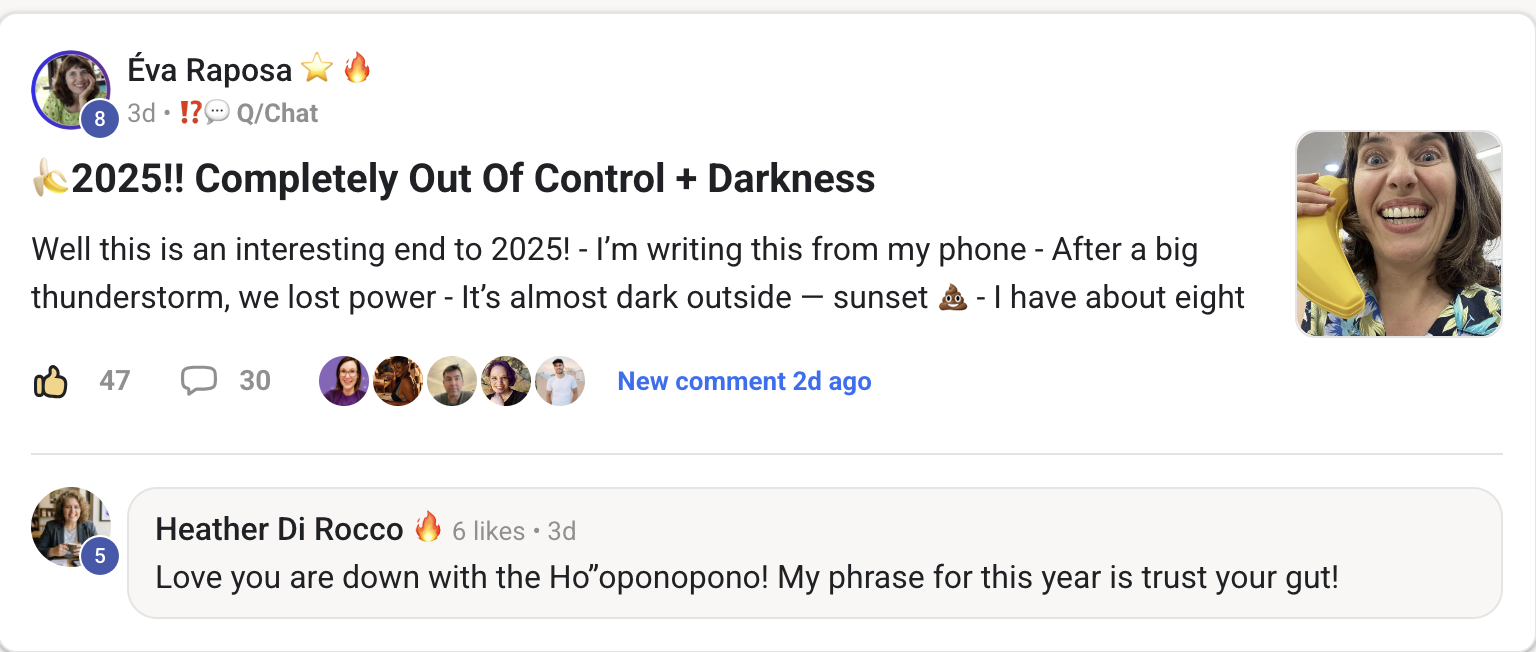Click the third commenter avatar
Image resolution: width=1536 pixels, height=652 pixels.
pos(451,381)
